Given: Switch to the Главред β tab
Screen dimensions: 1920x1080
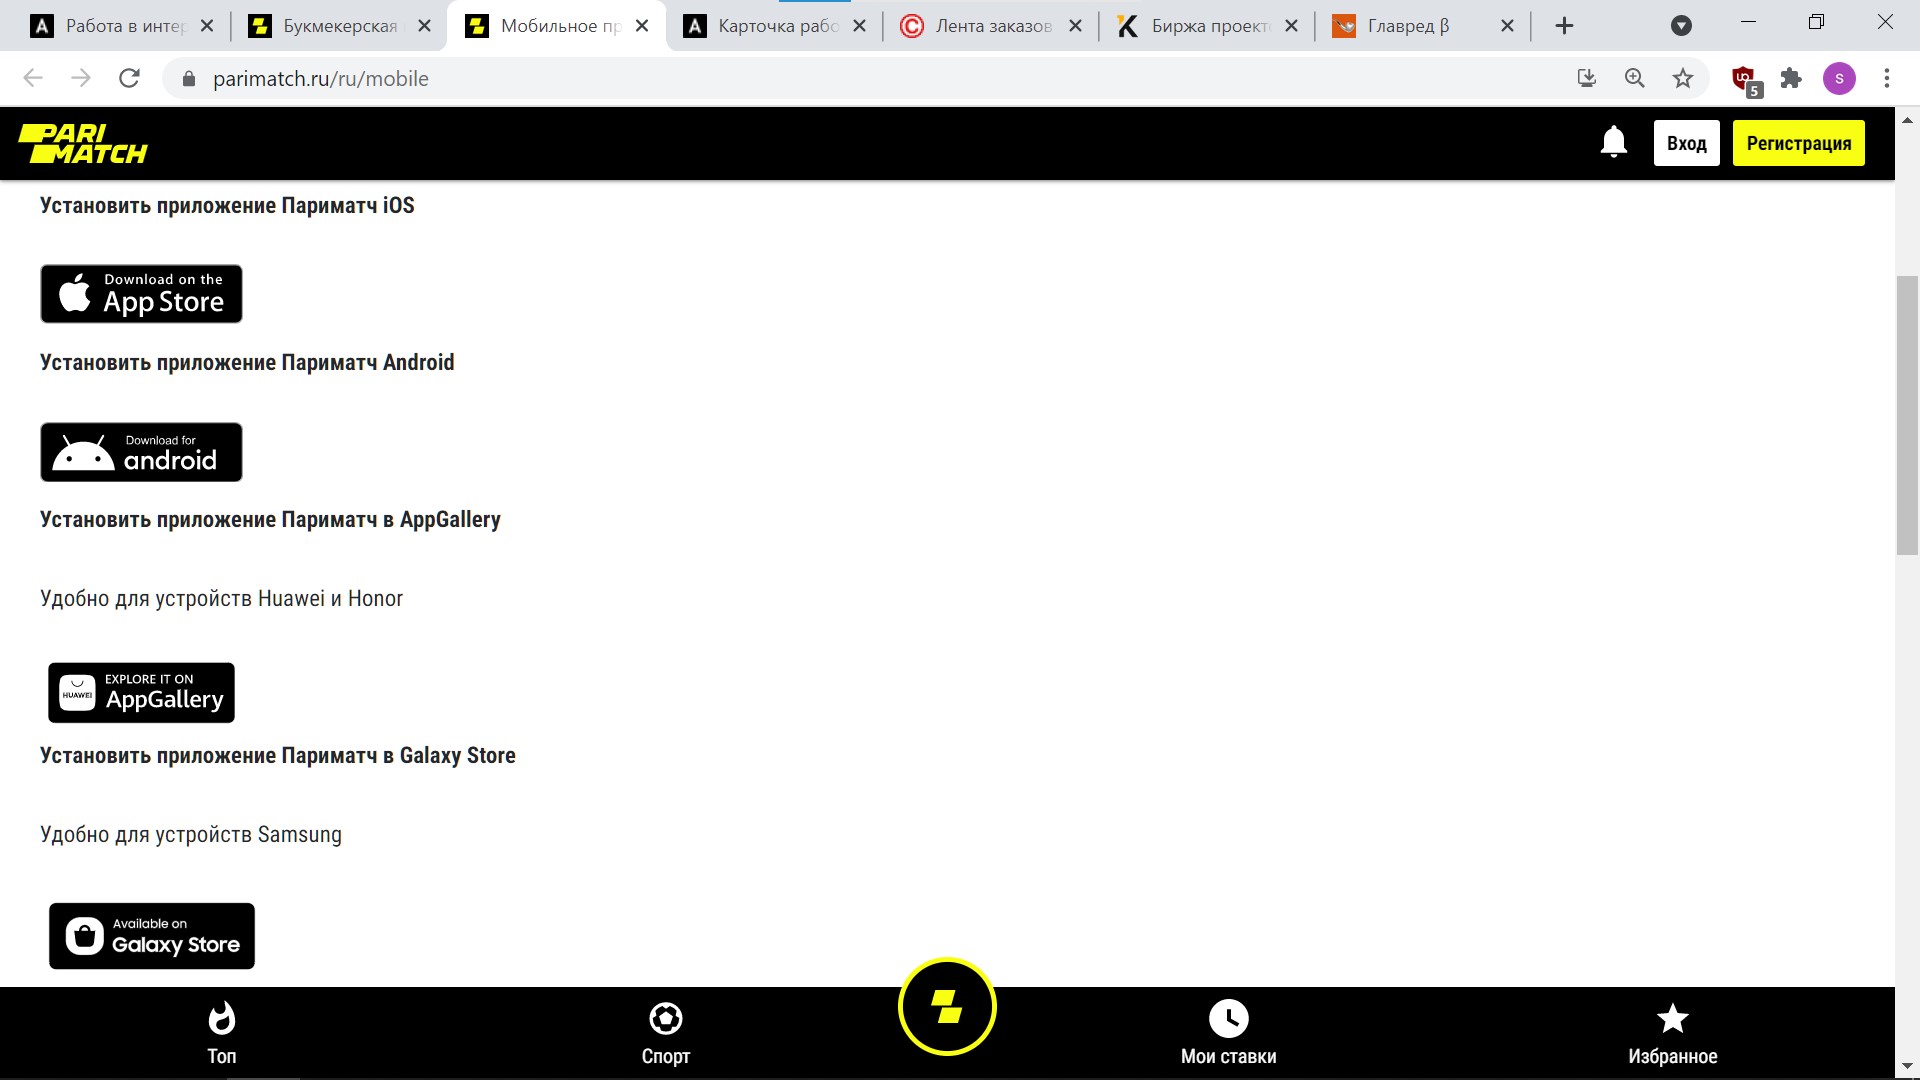Looking at the screenshot, I should [x=1420, y=26].
